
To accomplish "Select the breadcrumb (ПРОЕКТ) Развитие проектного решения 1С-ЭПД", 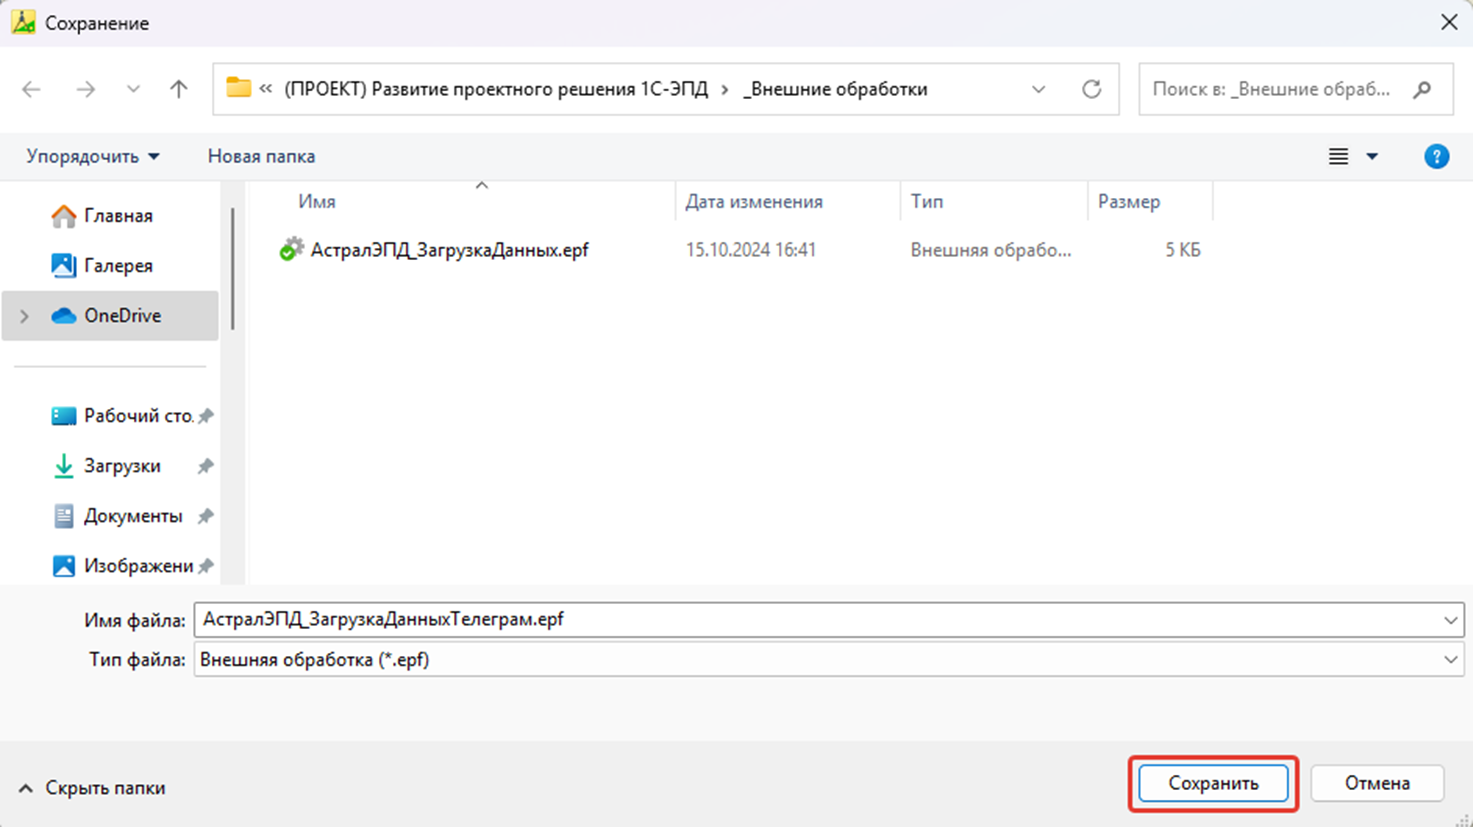I will pos(496,89).
